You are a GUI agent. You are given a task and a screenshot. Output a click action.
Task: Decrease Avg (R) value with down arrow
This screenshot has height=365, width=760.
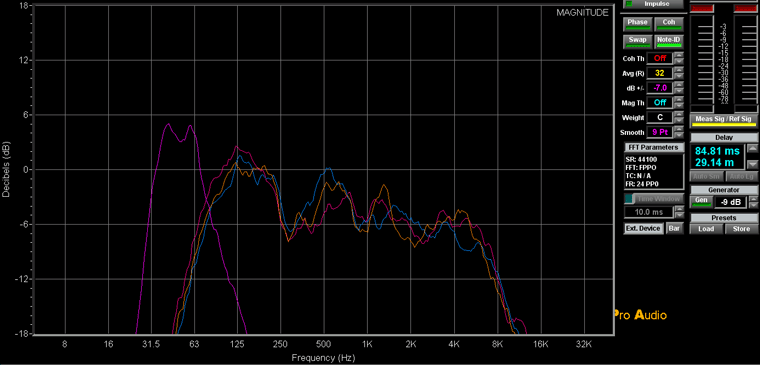pyautogui.click(x=679, y=77)
